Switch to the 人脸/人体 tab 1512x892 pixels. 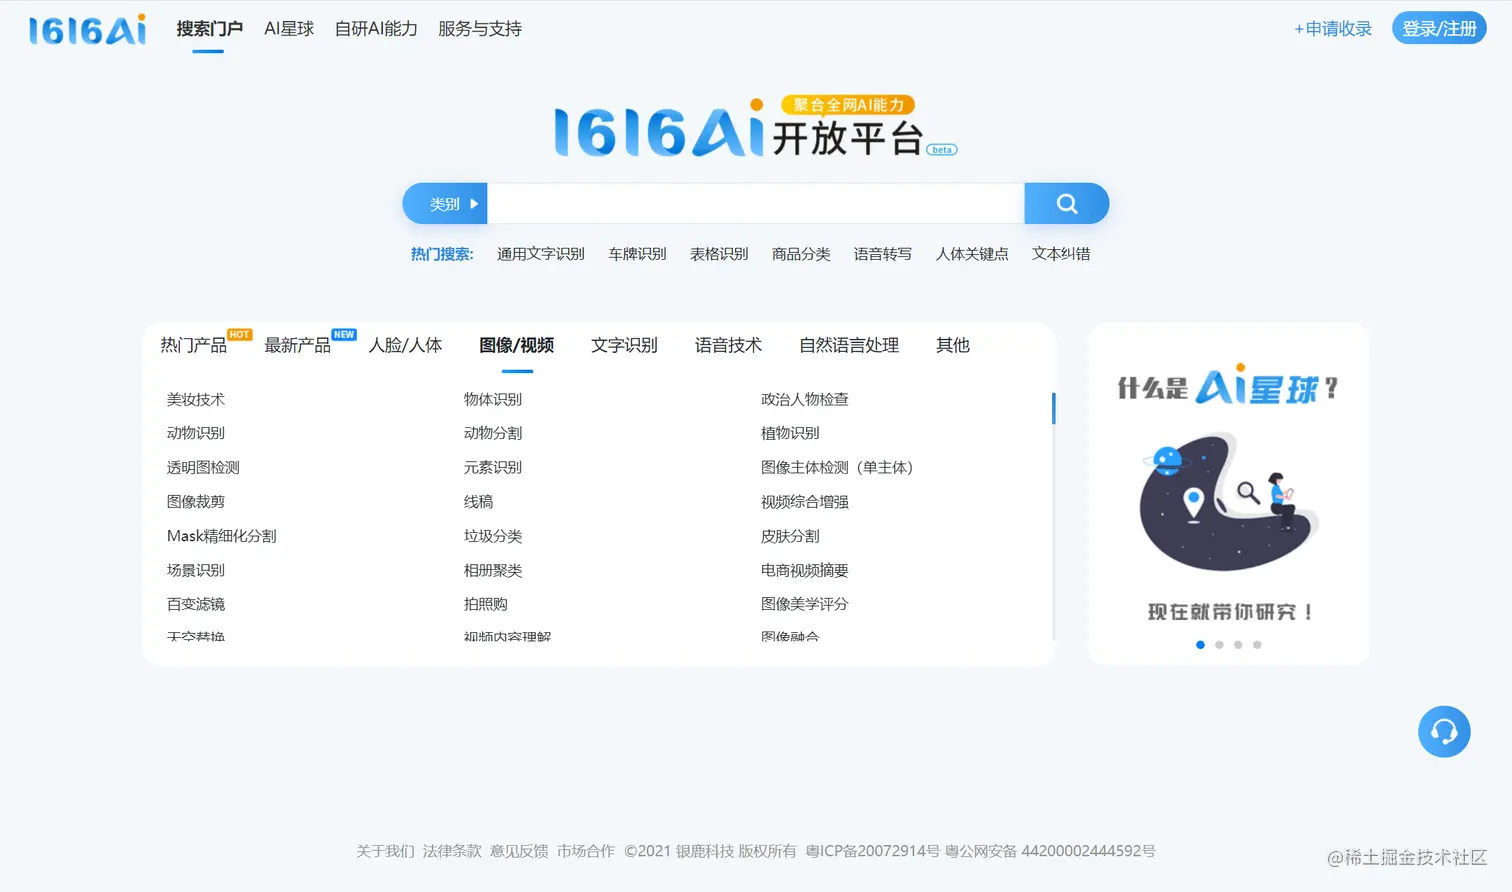tap(405, 345)
